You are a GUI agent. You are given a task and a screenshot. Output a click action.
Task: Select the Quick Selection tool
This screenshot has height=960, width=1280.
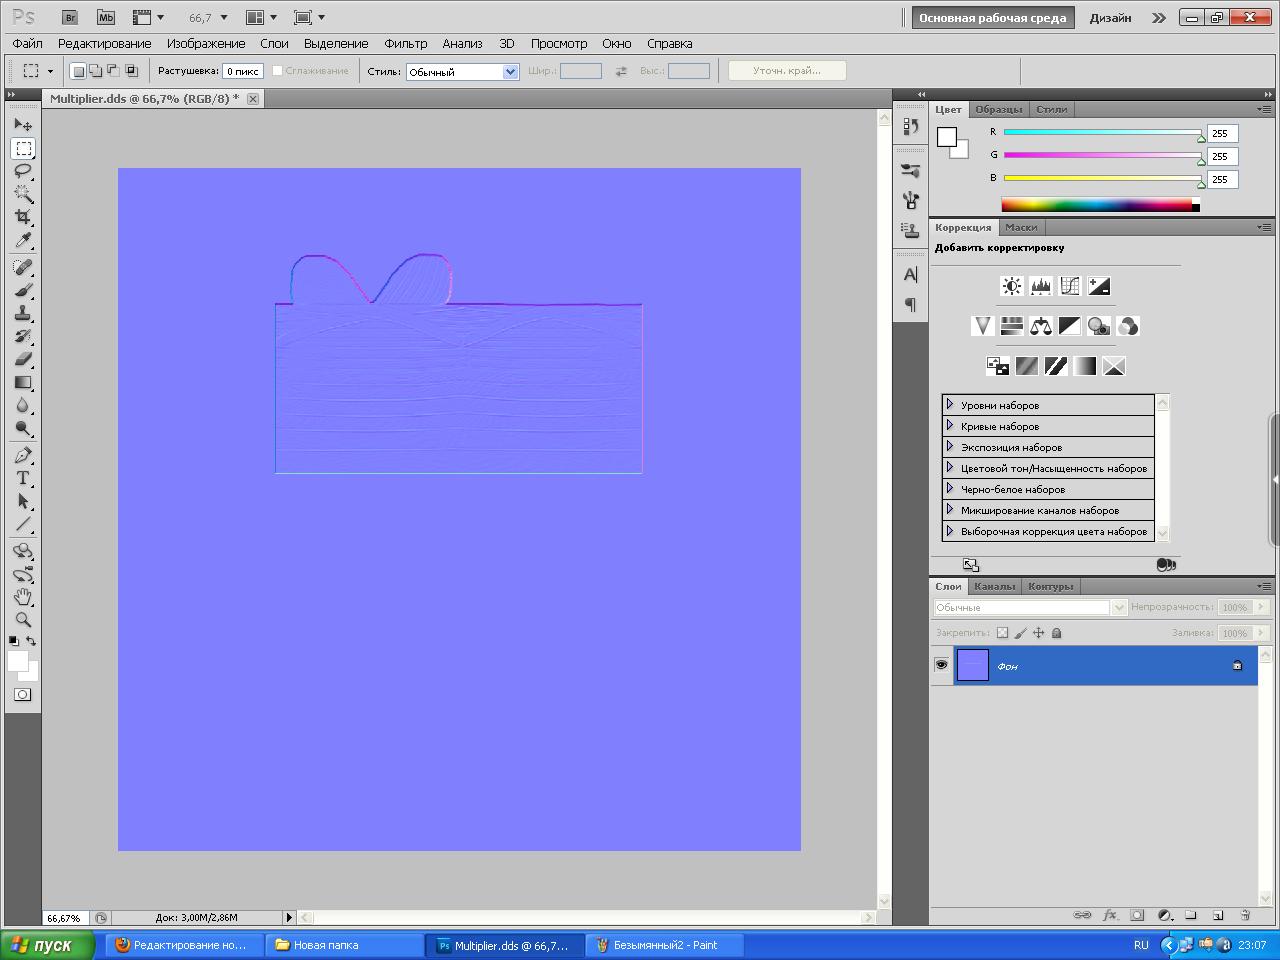tap(23, 194)
